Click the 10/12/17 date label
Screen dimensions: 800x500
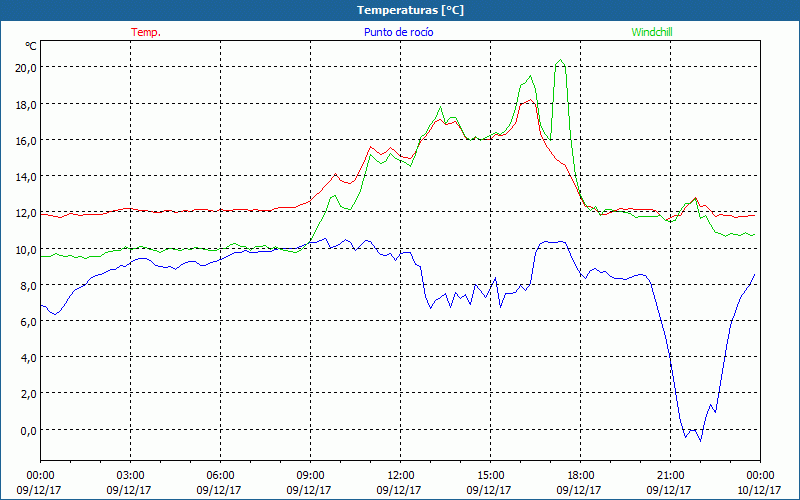759,490
